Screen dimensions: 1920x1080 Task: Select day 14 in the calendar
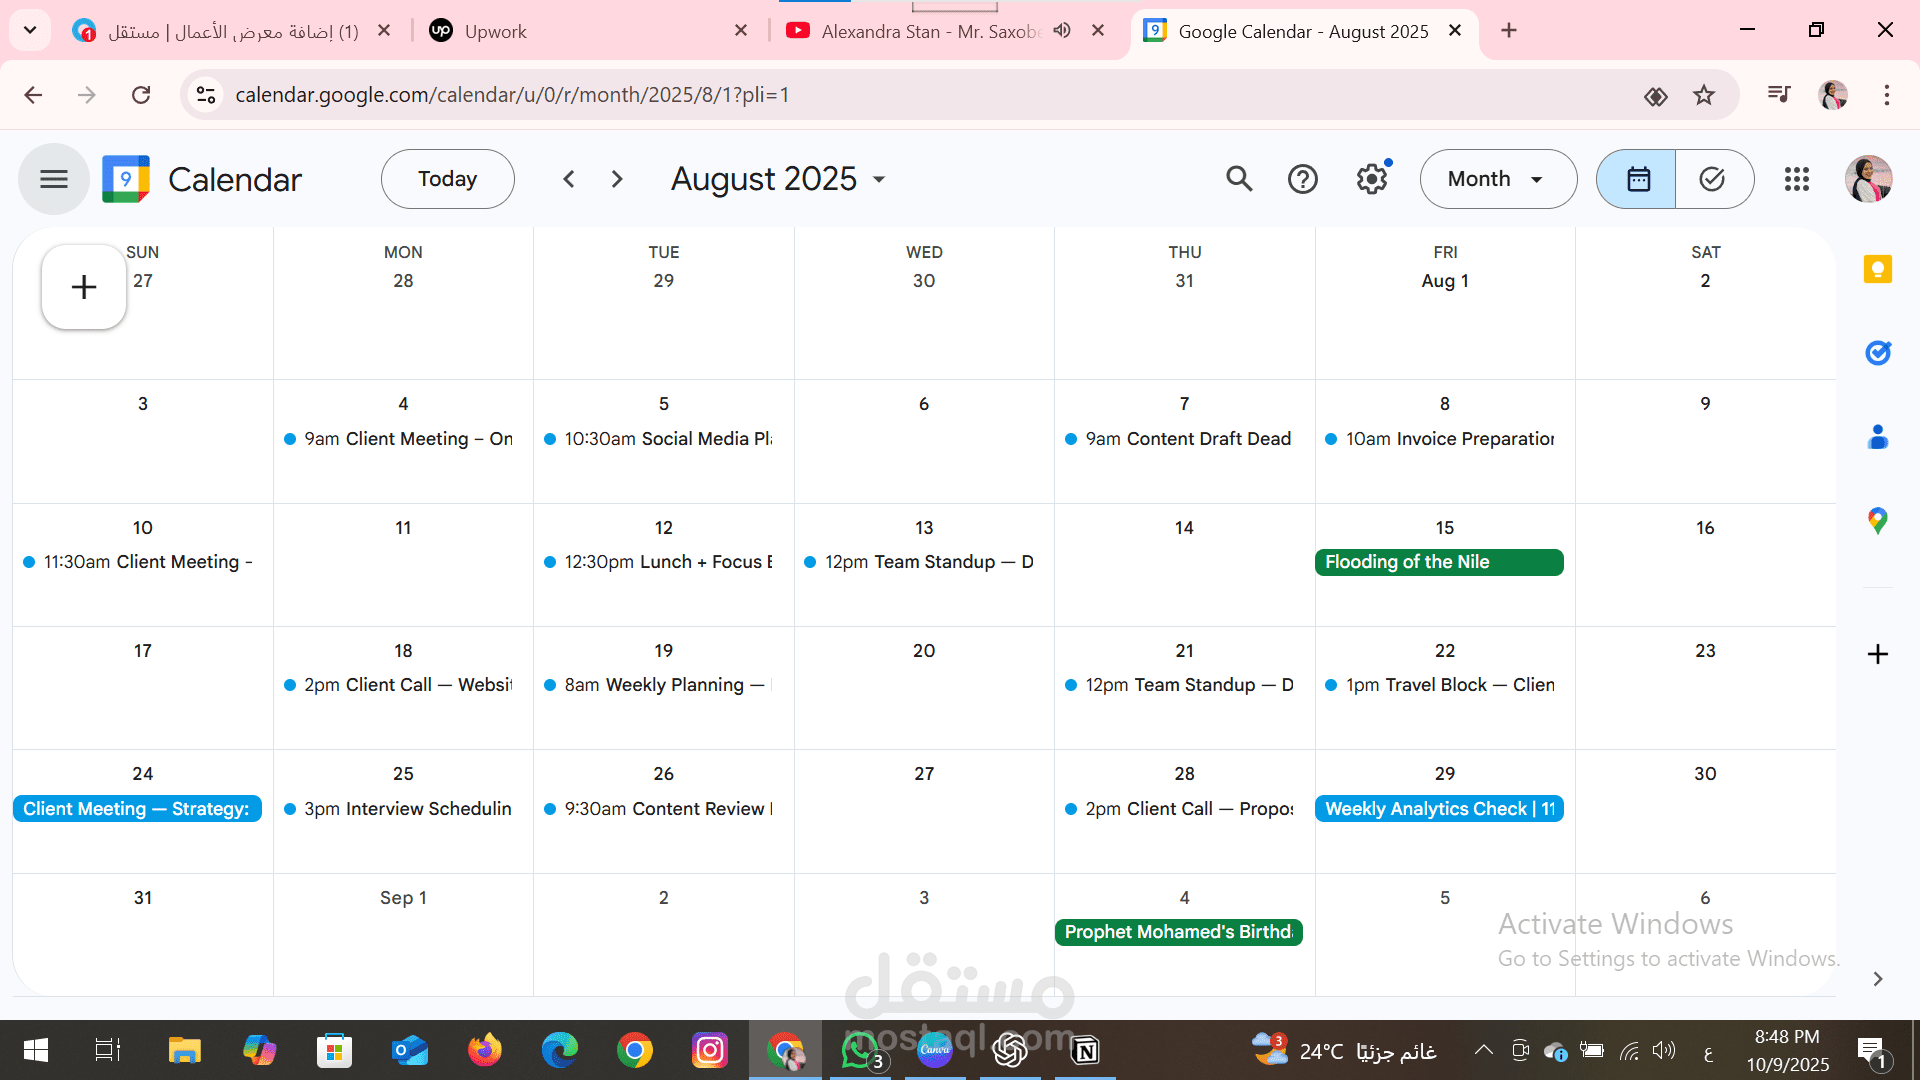tap(1184, 528)
